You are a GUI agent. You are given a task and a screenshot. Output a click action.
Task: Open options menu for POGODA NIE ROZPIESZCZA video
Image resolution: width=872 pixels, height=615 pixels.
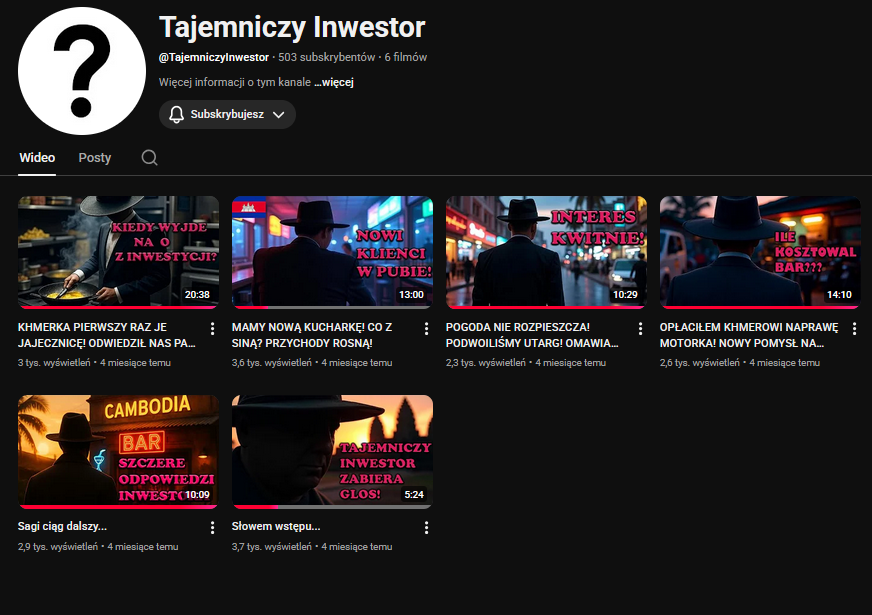pyautogui.click(x=641, y=329)
